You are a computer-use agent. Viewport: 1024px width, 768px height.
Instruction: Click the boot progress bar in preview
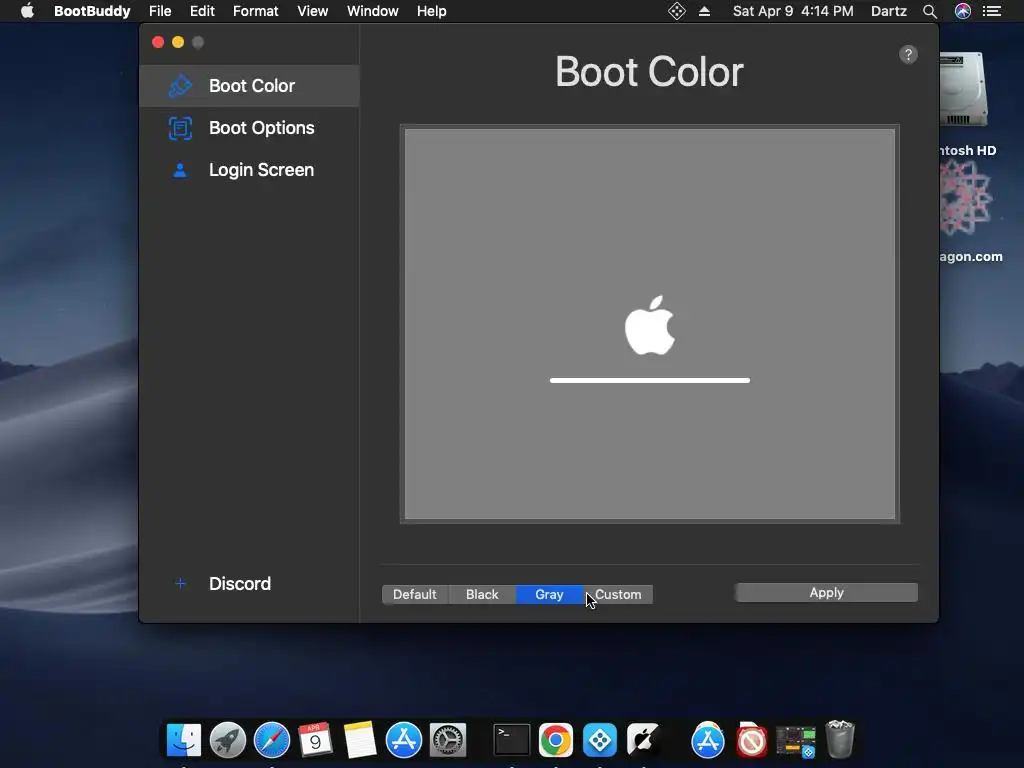[x=650, y=380]
